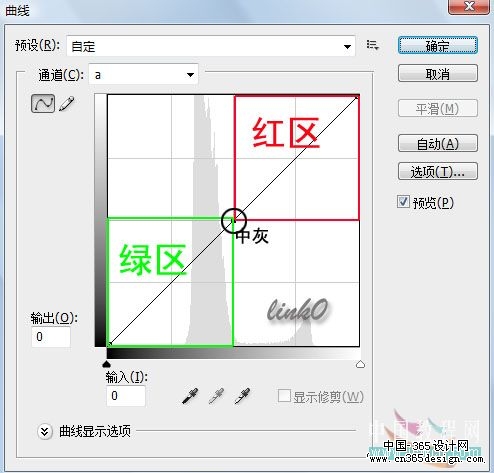Open the preset options menu icon

pyautogui.click(x=372, y=45)
